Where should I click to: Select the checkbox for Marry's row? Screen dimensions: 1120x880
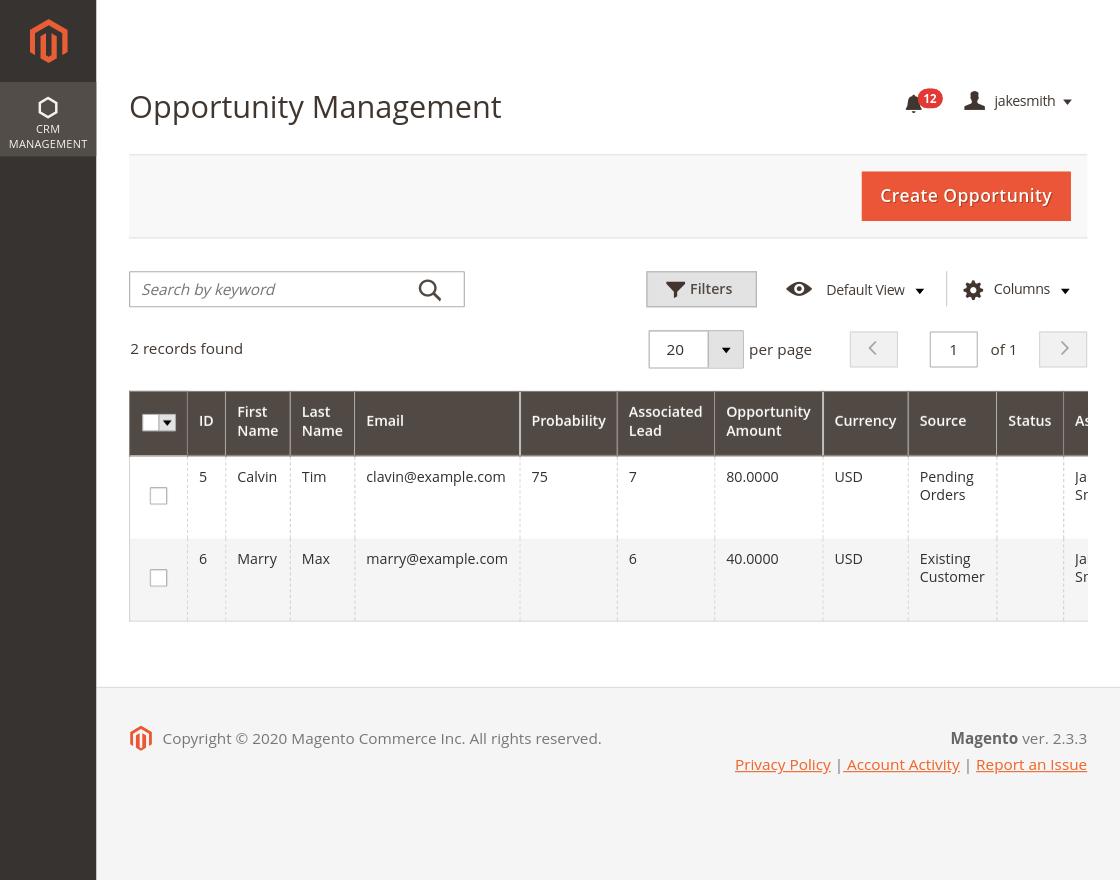pyautogui.click(x=158, y=577)
